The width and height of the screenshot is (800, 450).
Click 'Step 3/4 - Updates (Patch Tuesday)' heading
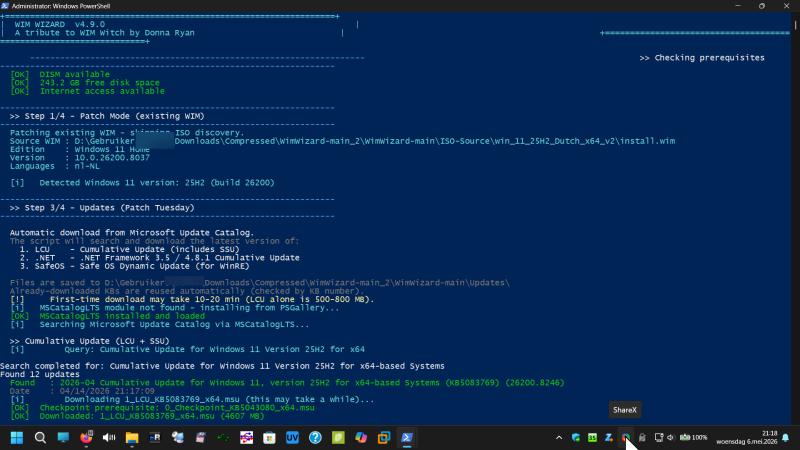point(102,208)
